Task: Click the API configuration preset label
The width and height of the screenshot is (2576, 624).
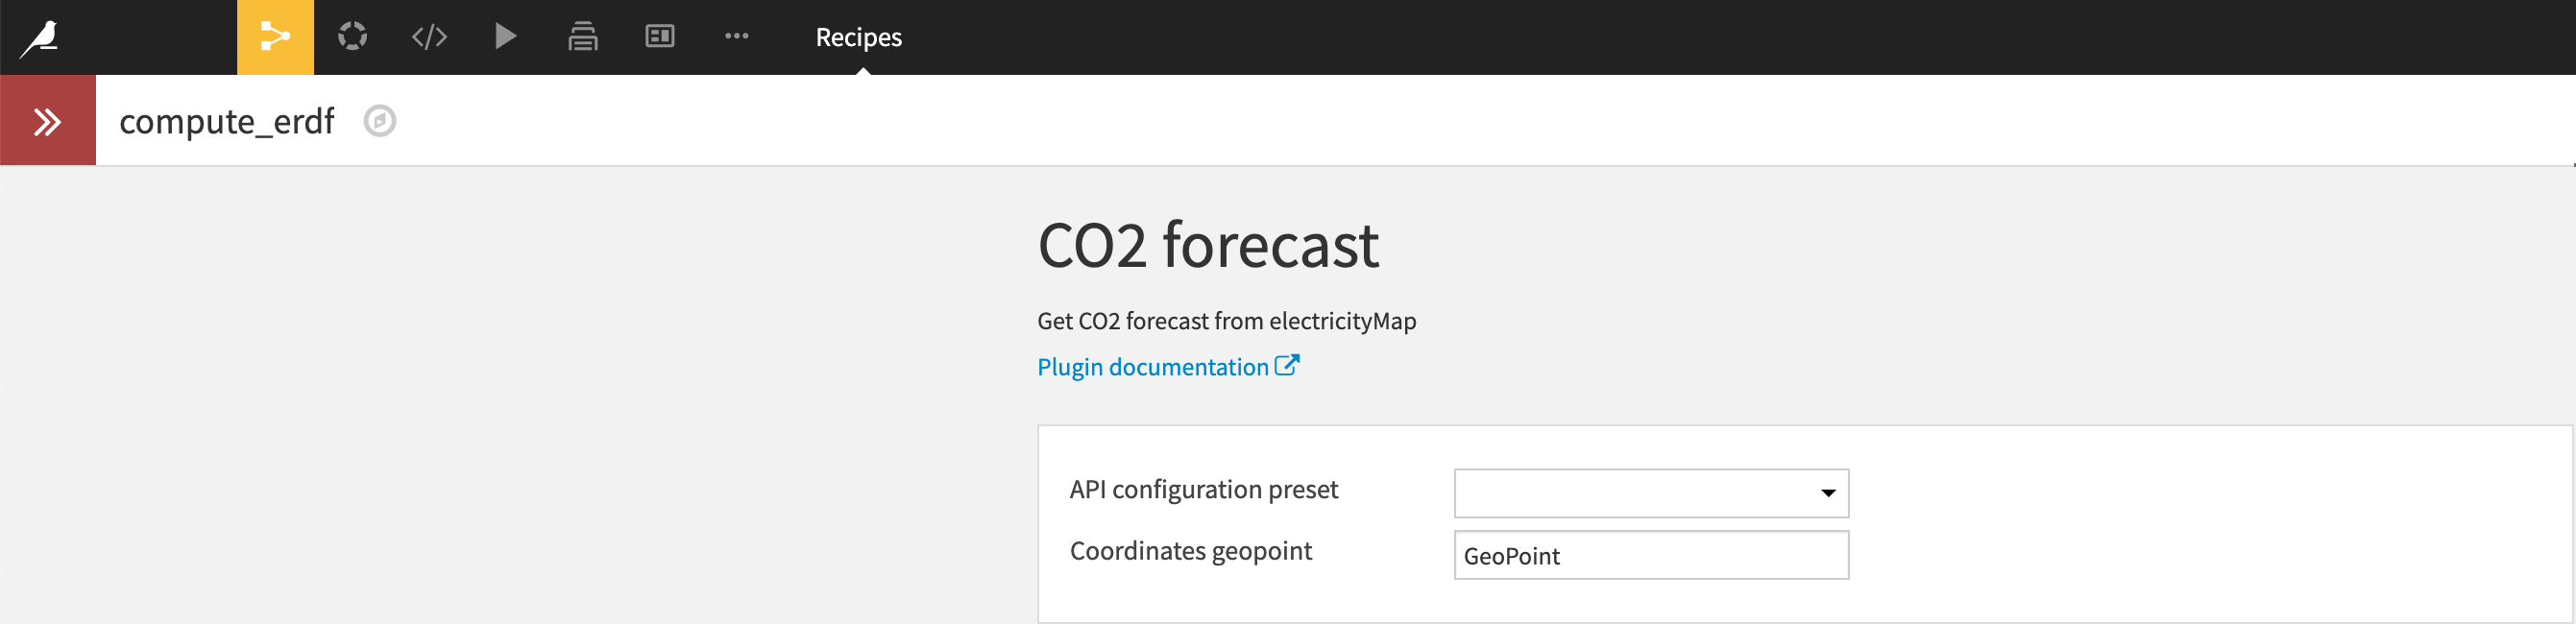Action: 1203,489
